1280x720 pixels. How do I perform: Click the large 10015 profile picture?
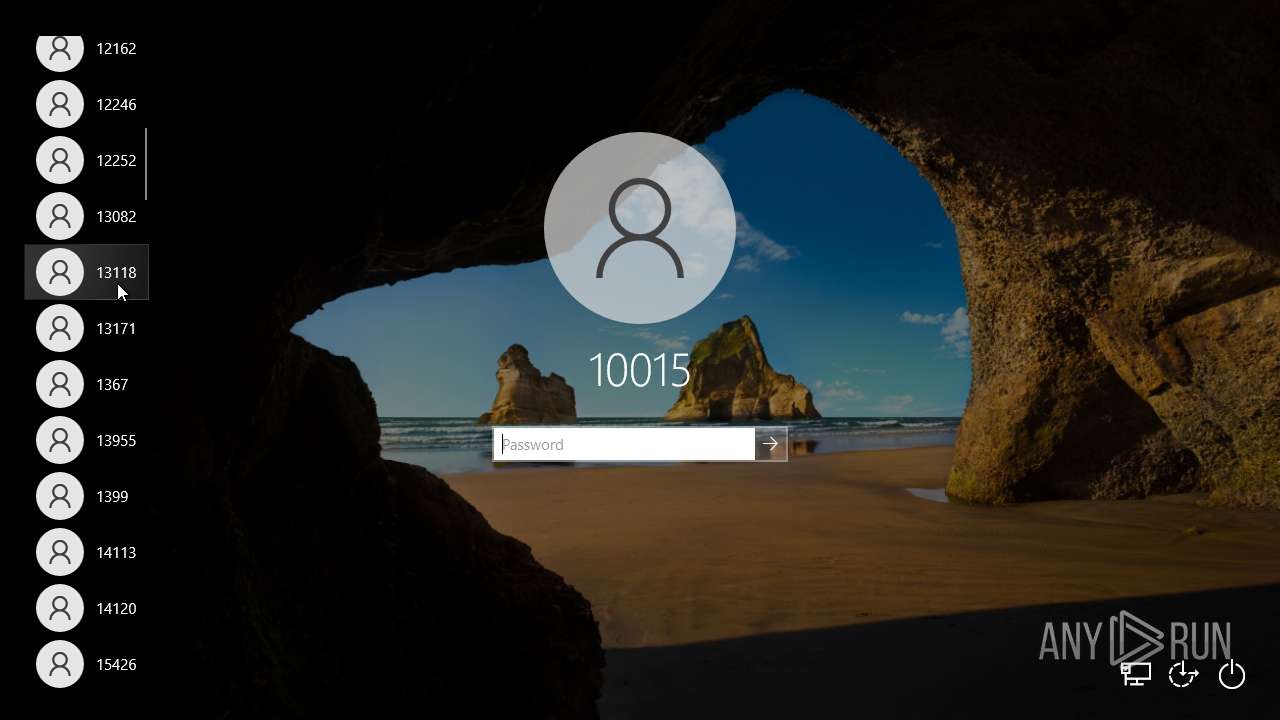pyautogui.click(x=640, y=228)
